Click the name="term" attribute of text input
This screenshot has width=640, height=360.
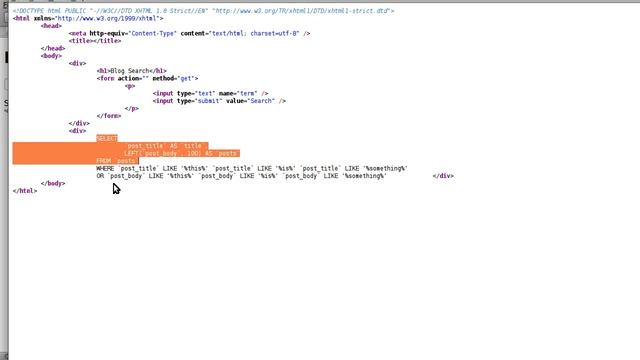[x=238, y=93]
